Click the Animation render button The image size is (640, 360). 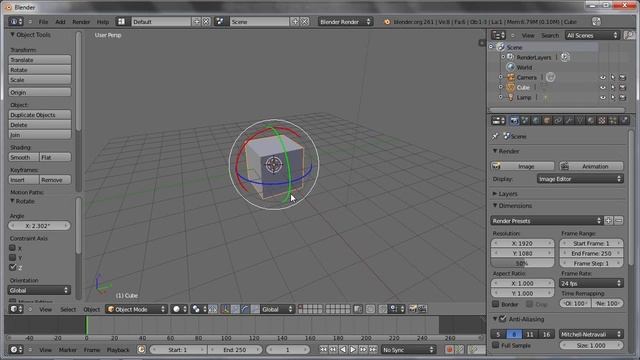[x=591, y=166]
